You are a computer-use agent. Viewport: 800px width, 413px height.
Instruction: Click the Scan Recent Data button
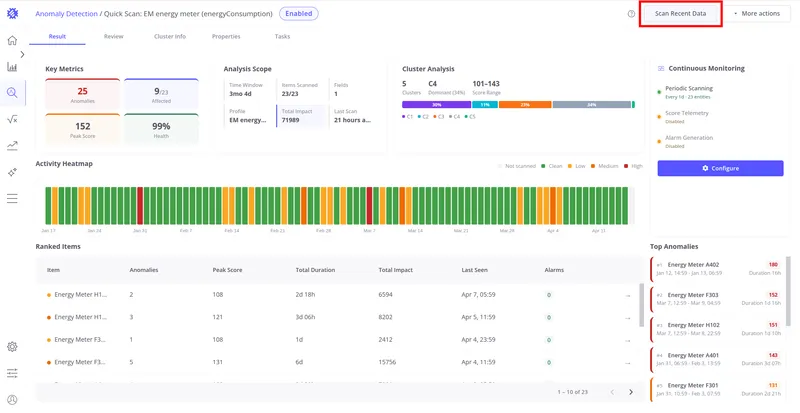click(681, 14)
